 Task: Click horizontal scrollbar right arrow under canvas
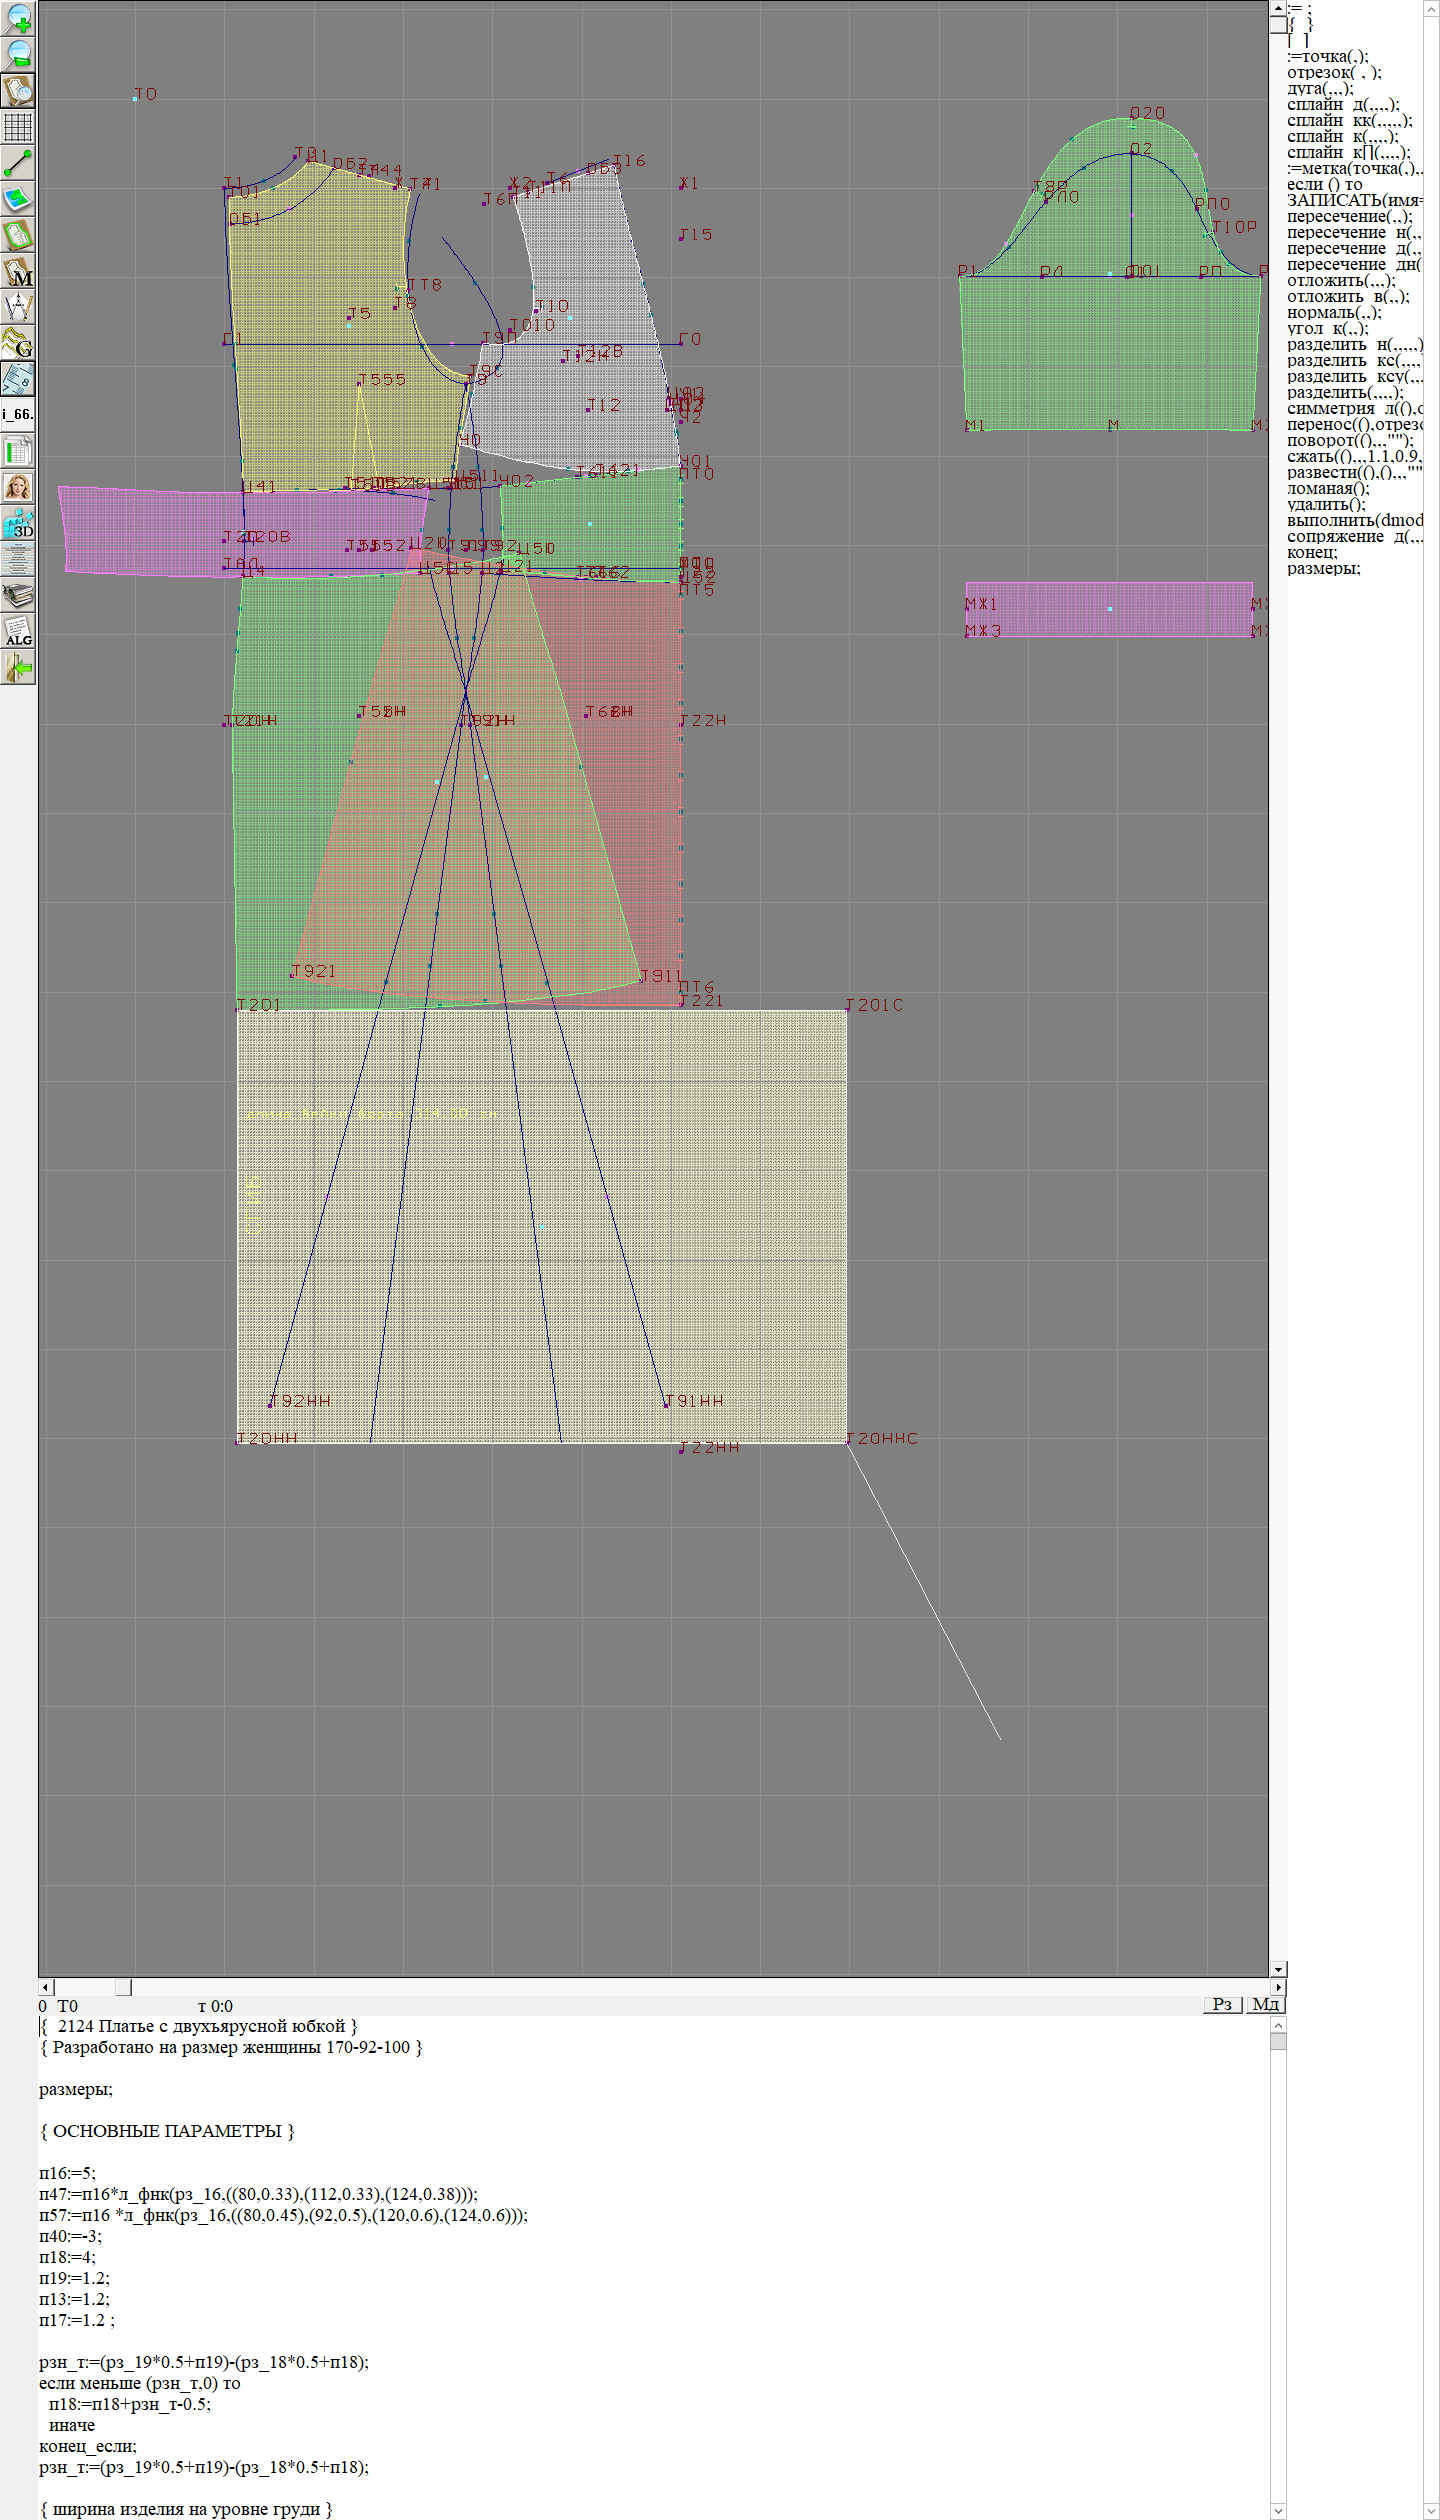pos(1278,1986)
